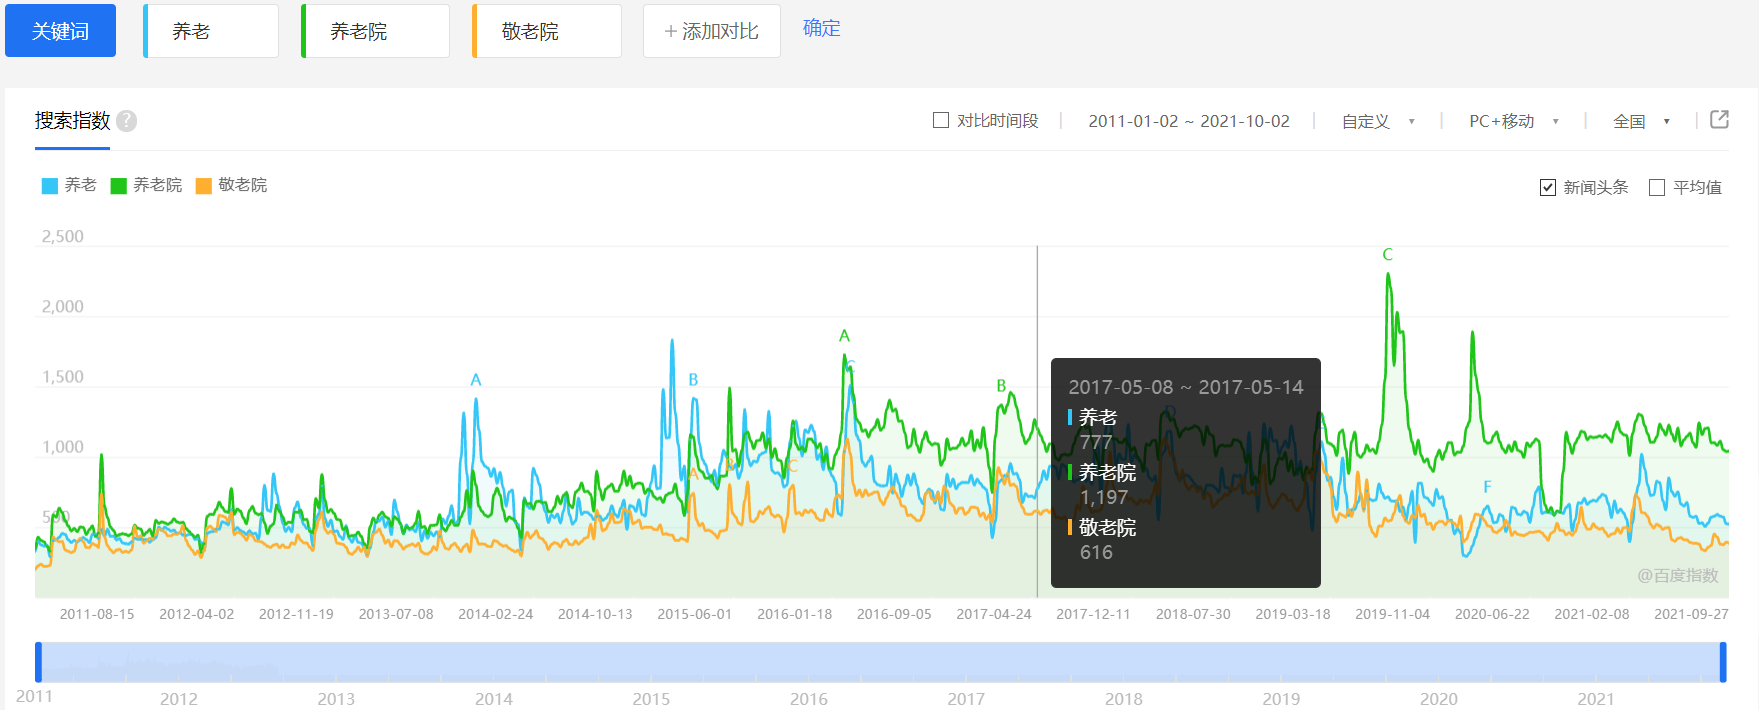Viewport: 1759px width, 710px height.
Task: Click the tooltip date 2017-05-08 ~ 2017-05-14
Action: pyautogui.click(x=1186, y=387)
